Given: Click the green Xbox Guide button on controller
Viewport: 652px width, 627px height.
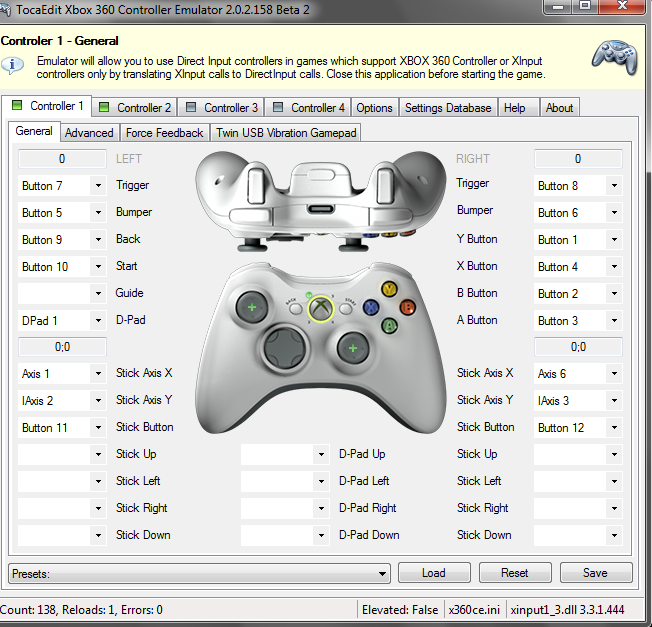Looking at the screenshot, I should 319,309.
